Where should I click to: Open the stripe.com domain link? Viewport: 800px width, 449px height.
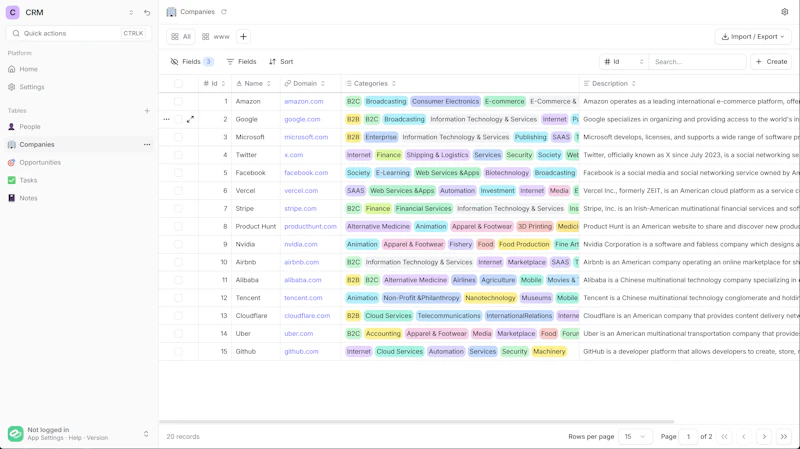tap(301, 209)
